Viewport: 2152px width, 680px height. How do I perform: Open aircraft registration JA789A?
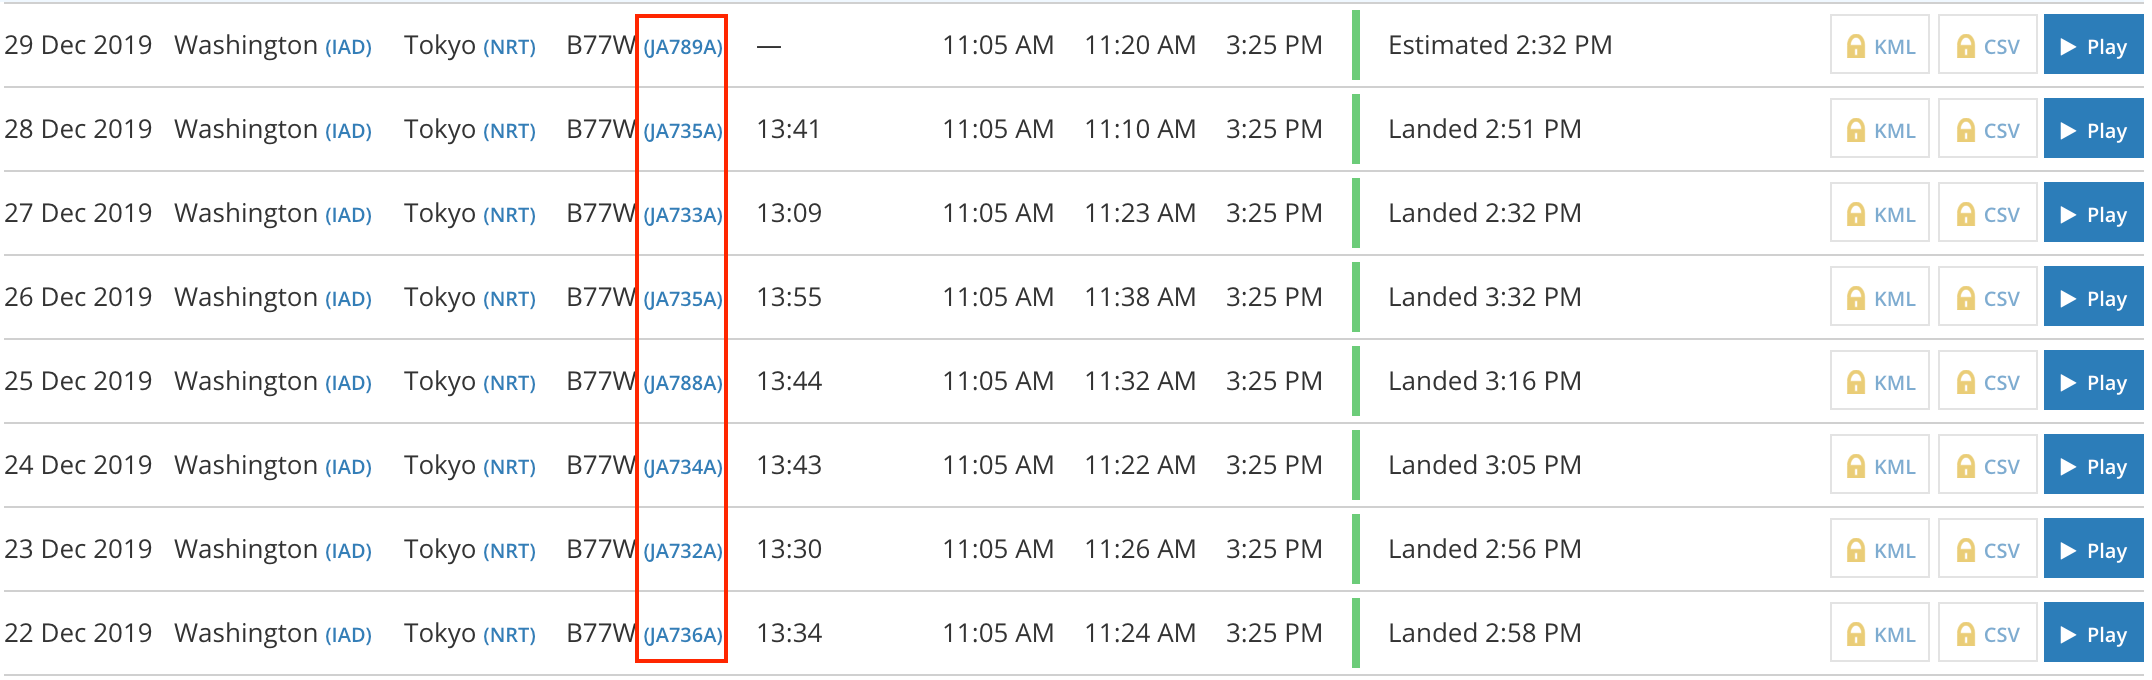click(683, 47)
